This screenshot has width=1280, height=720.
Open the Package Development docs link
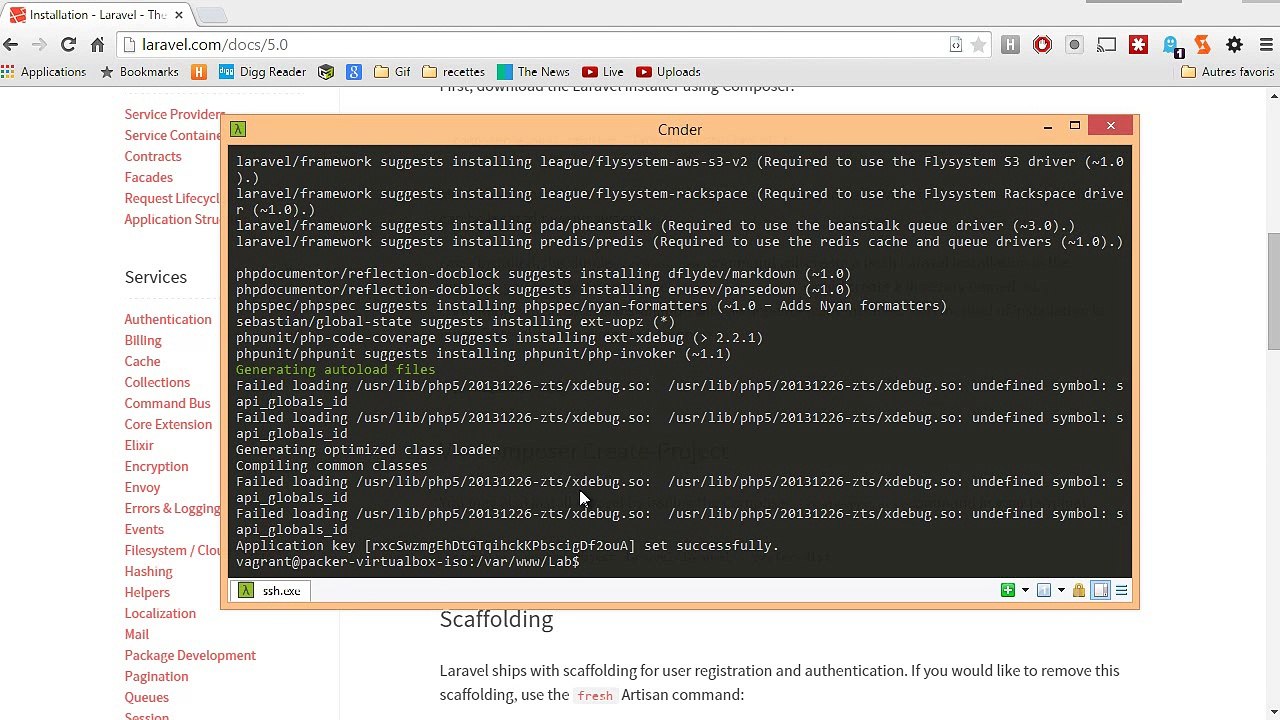click(x=190, y=656)
